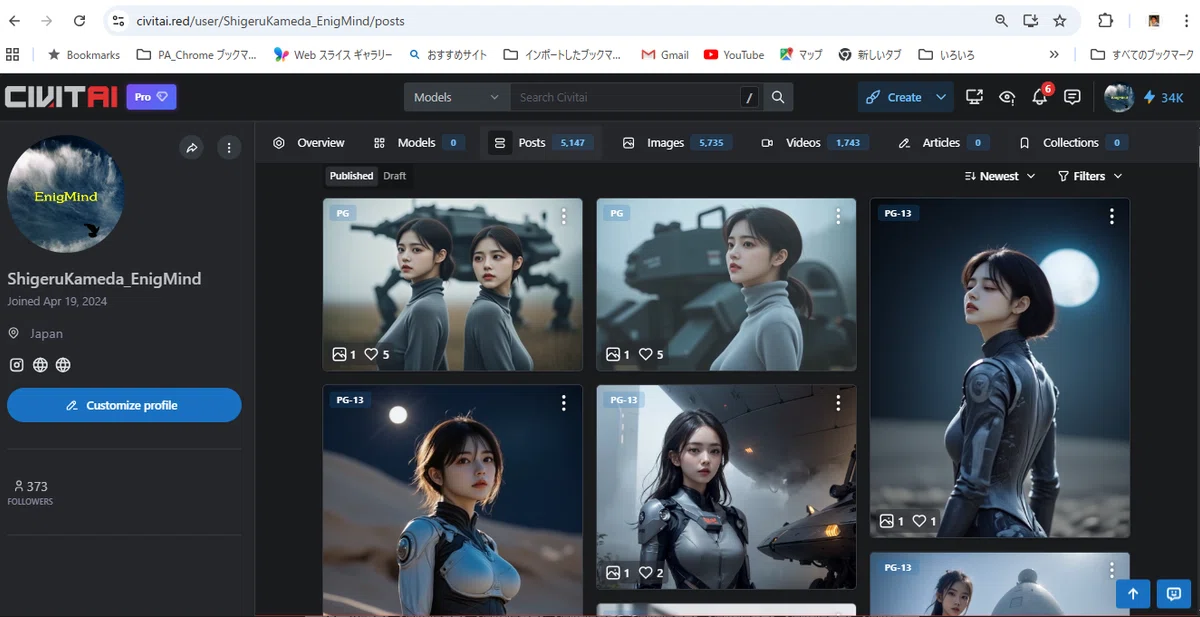Open menu on long-haired spaceship woman post
The height and width of the screenshot is (617, 1200).
[838, 403]
